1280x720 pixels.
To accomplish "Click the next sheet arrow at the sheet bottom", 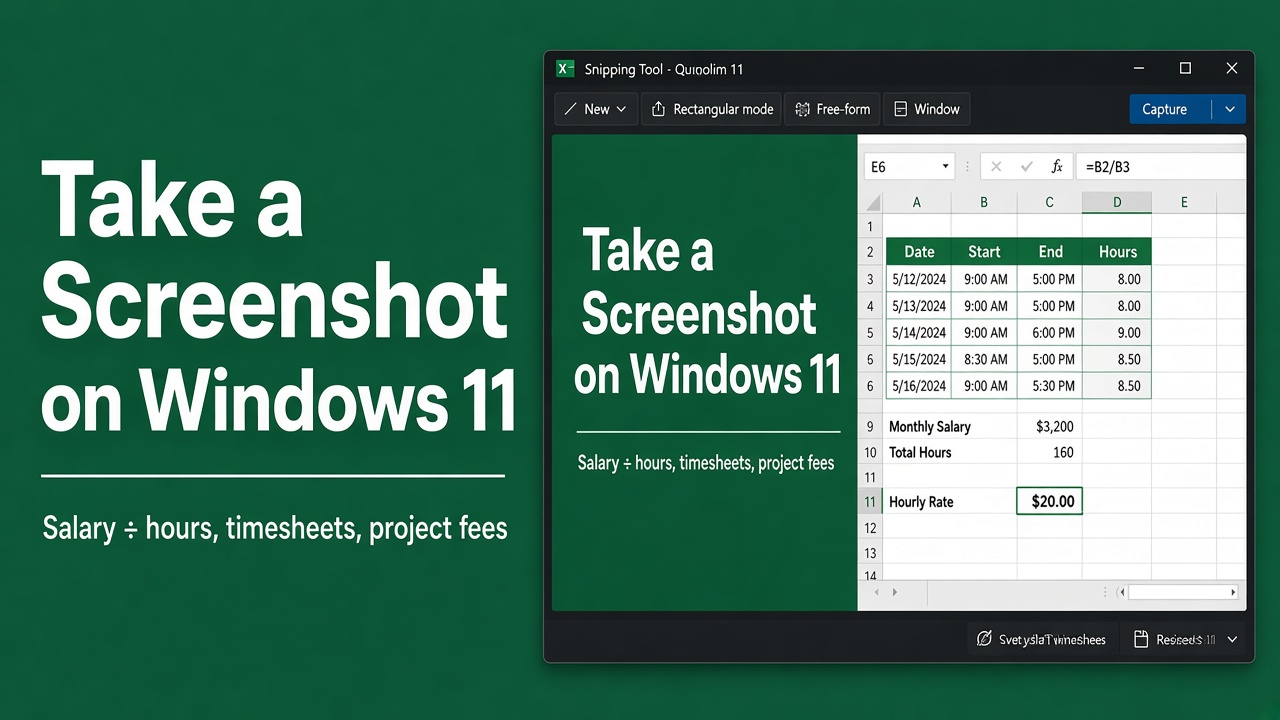I will point(894,592).
